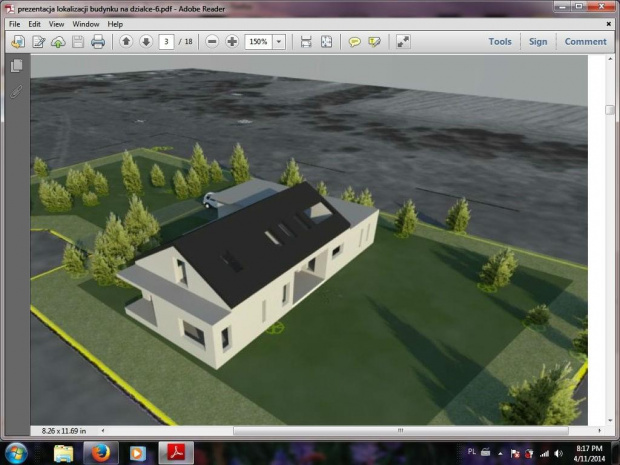Open the Window menu
This screenshot has width=620, height=465.
(x=86, y=23)
